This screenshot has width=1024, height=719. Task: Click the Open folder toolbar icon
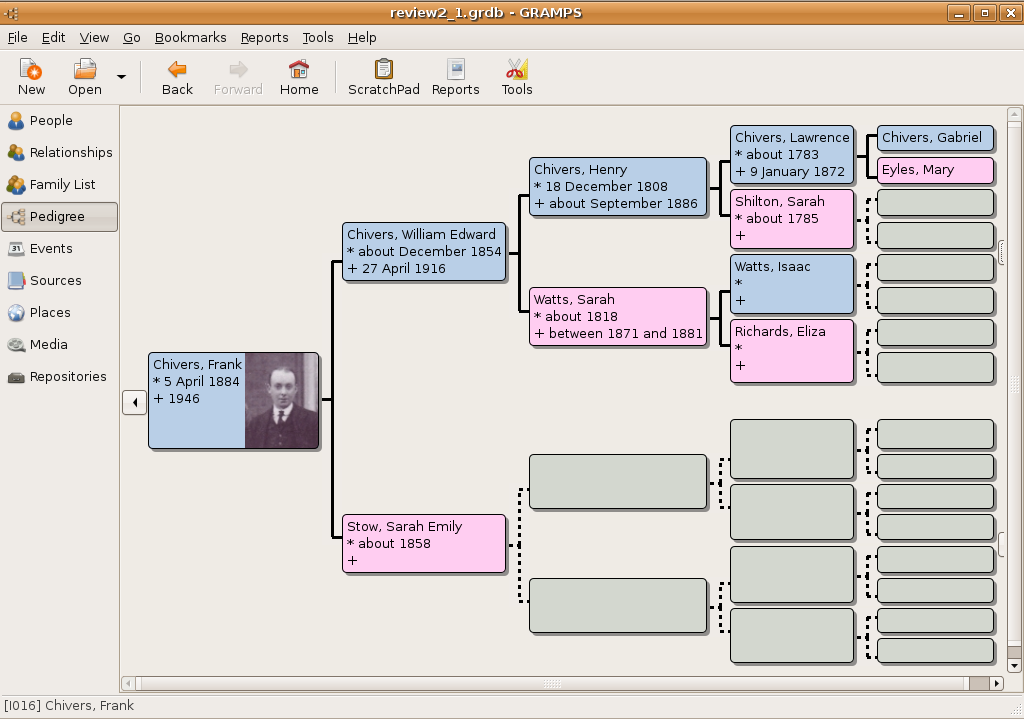(x=85, y=70)
